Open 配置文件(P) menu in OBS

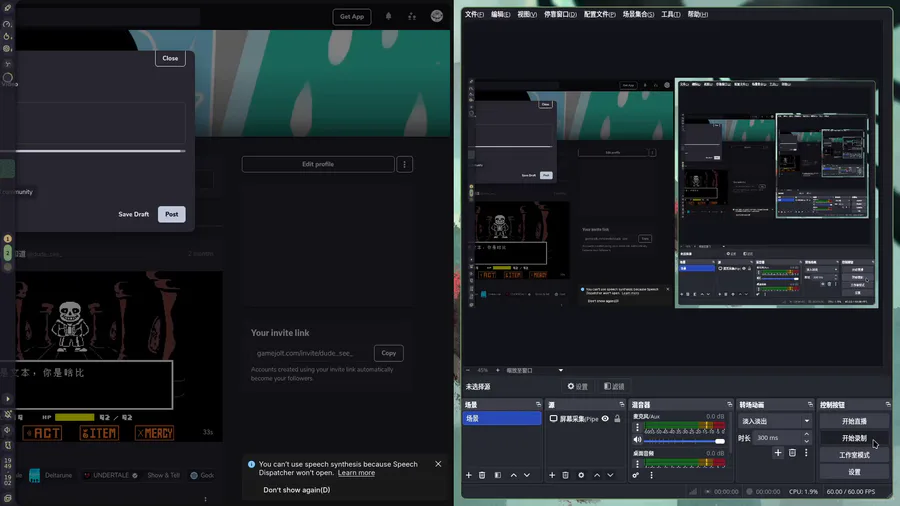coord(600,14)
